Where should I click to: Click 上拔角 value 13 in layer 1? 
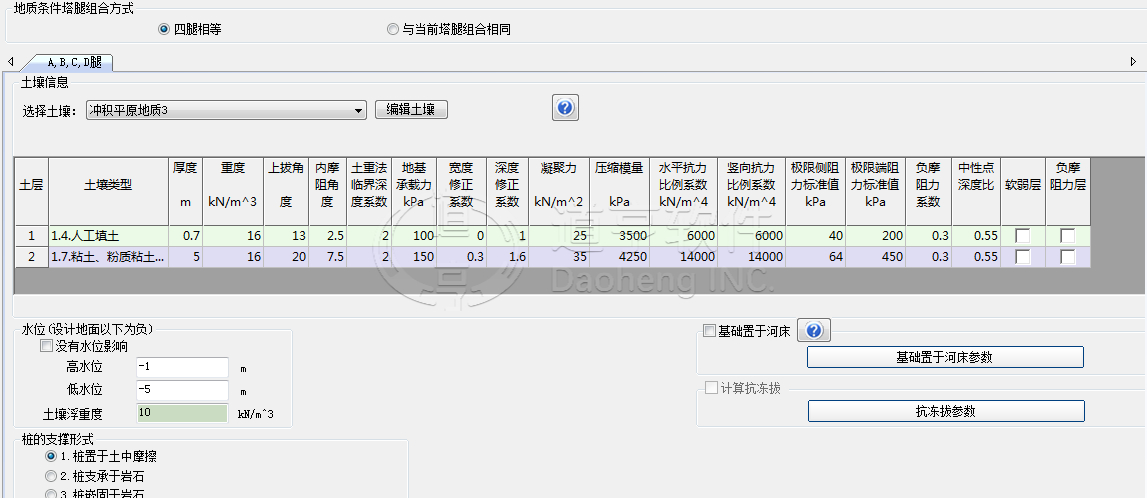[285, 236]
